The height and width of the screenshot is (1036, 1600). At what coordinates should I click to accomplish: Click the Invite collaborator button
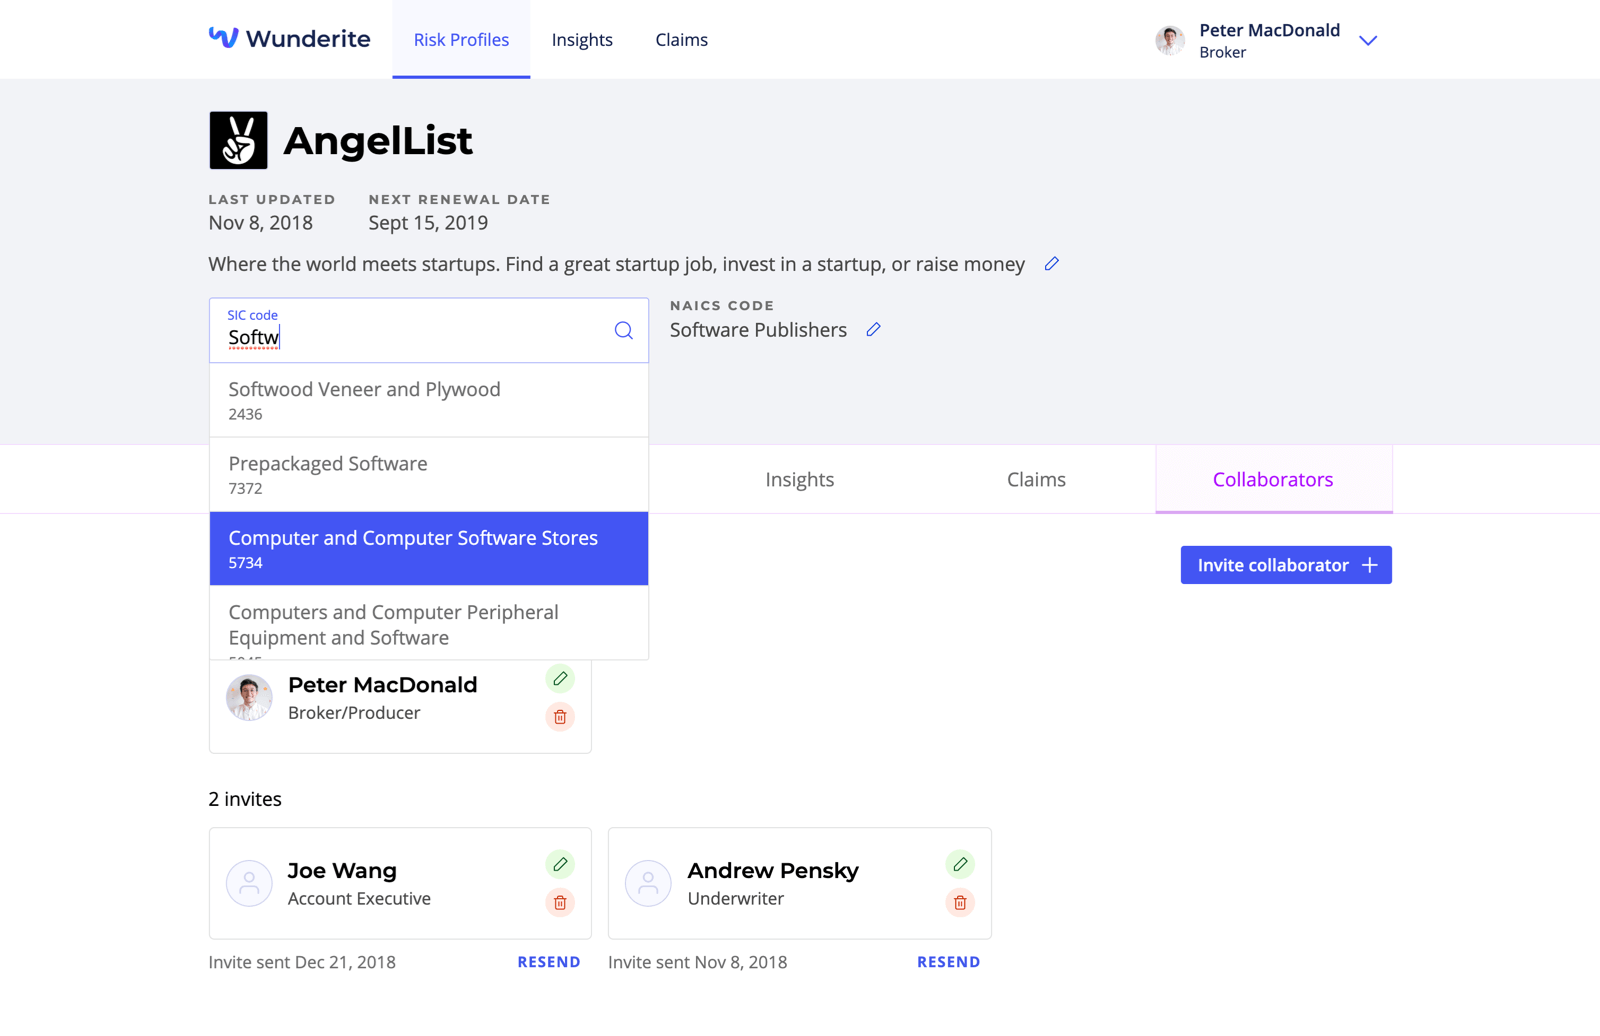click(1286, 565)
